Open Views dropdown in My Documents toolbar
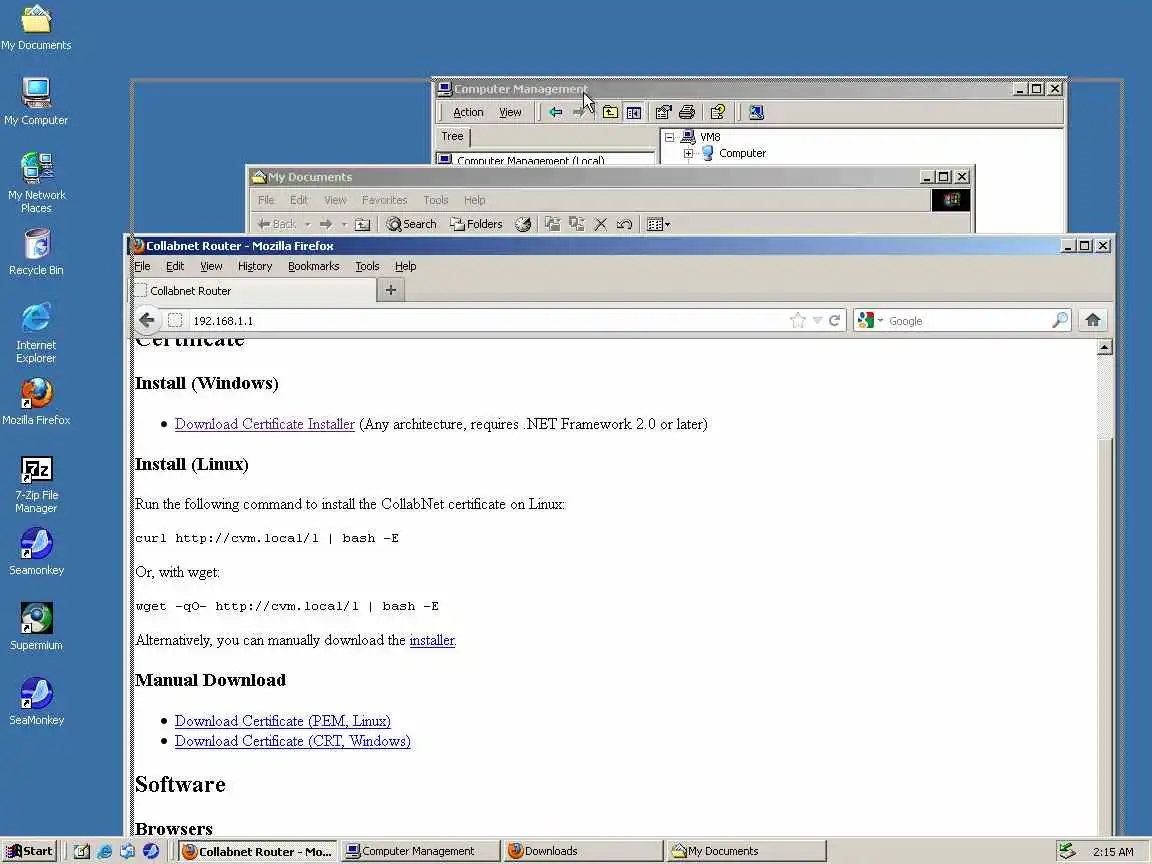1152x864 pixels. coord(658,224)
